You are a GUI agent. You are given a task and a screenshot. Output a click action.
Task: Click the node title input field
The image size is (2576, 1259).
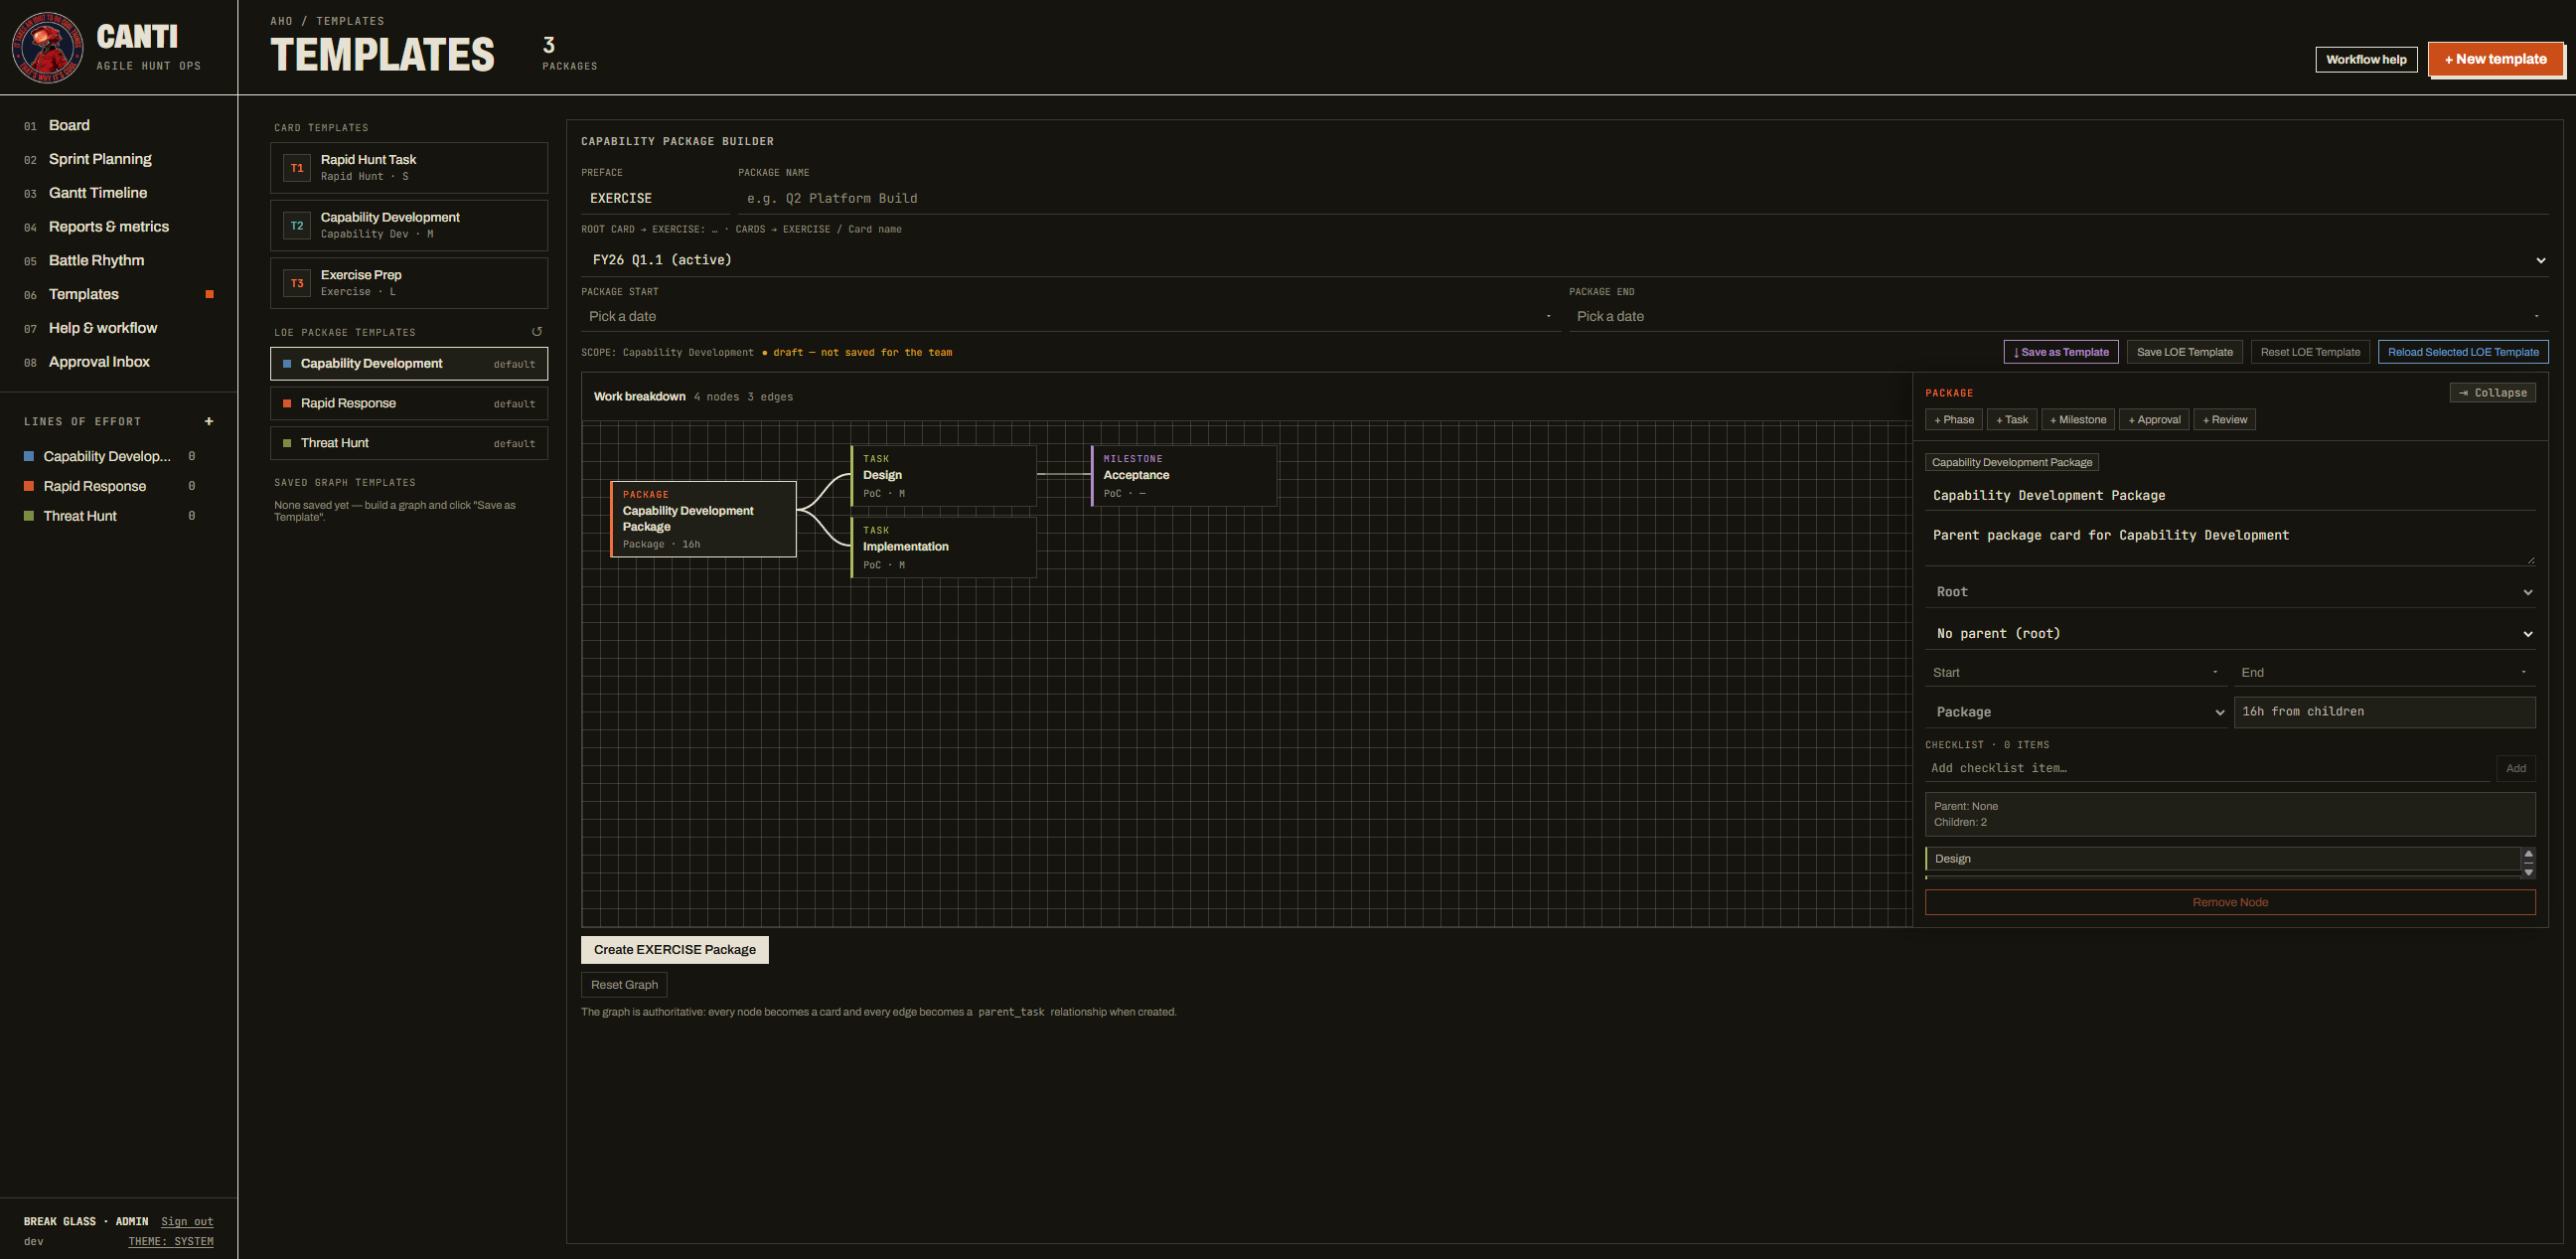[x=2230, y=496]
